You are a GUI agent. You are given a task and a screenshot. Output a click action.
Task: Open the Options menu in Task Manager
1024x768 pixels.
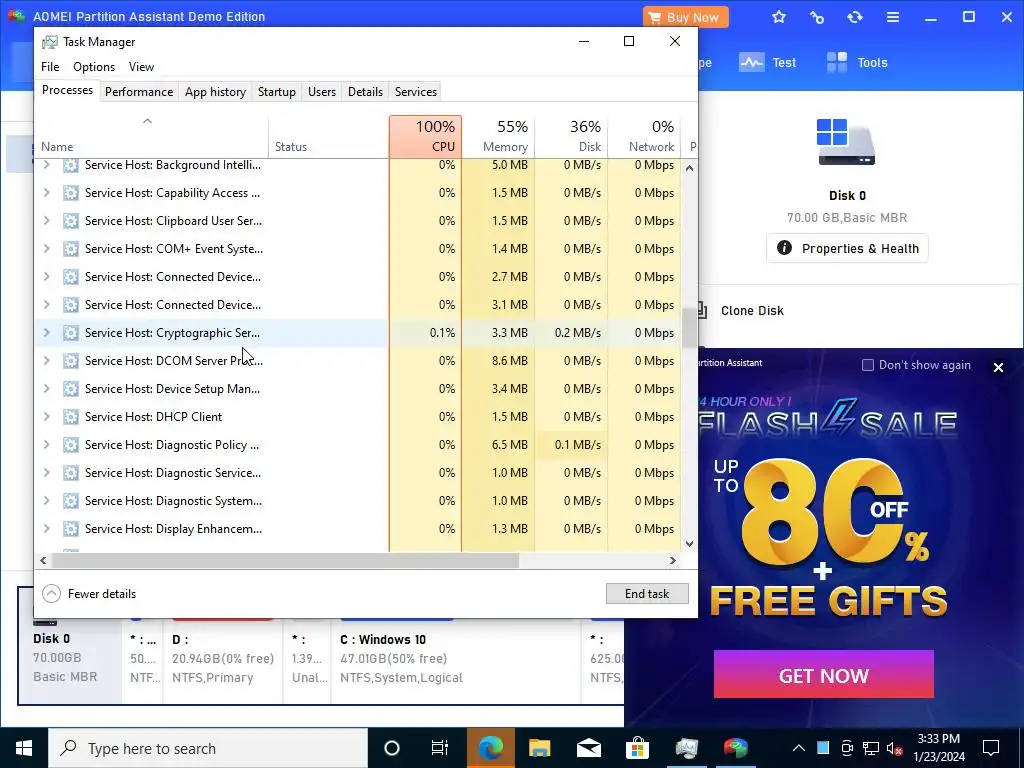point(94,67)
